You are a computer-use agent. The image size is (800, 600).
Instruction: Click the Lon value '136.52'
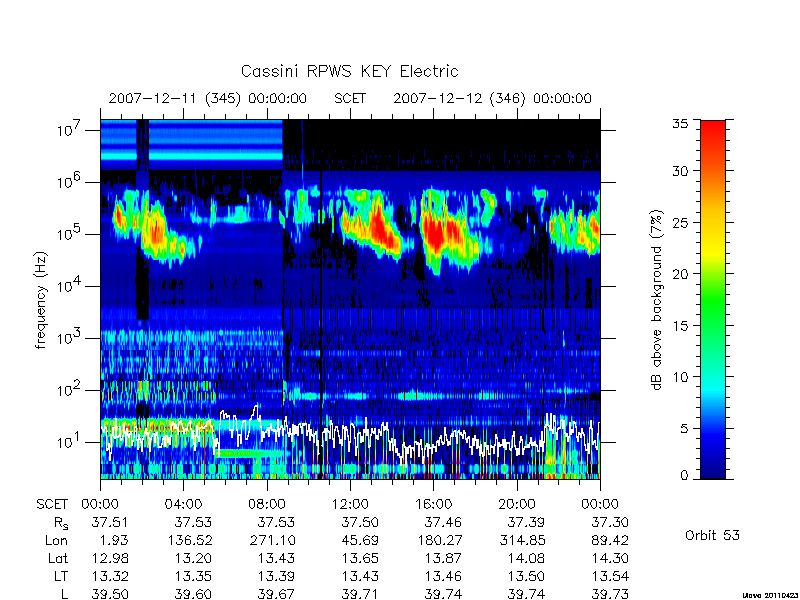(x=189, y=540)
